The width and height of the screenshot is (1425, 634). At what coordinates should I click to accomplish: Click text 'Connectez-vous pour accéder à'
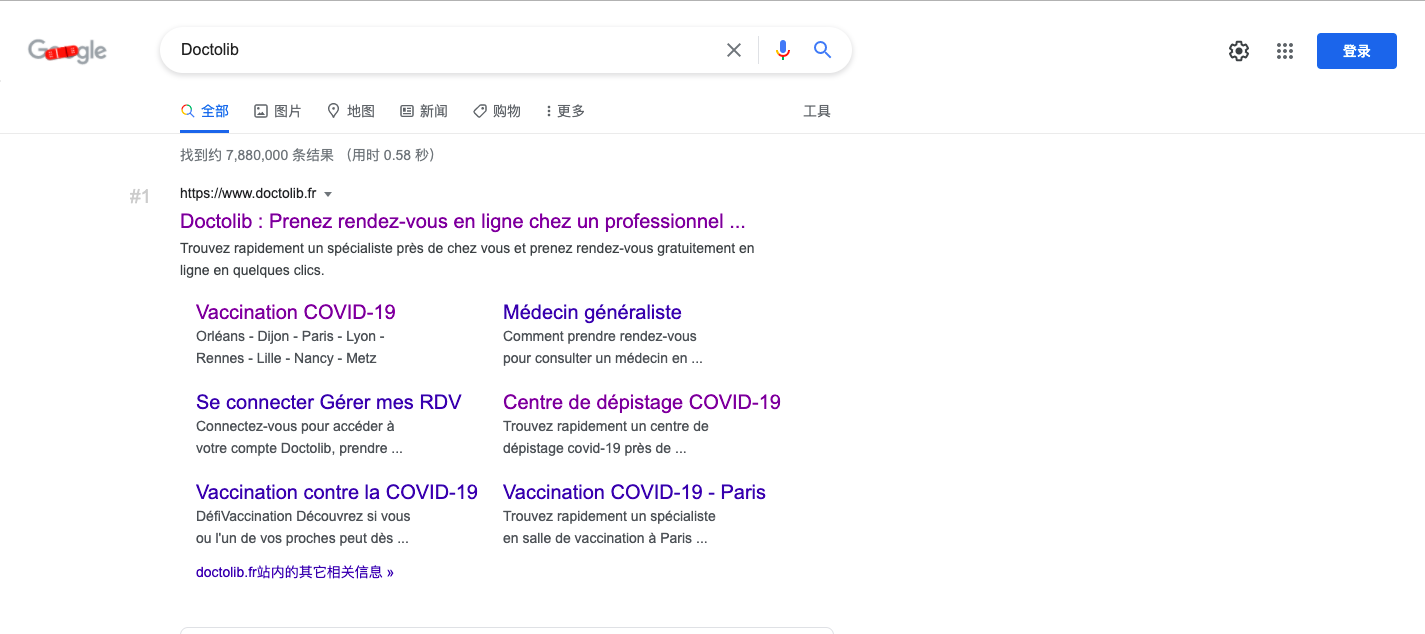point(295,426)
